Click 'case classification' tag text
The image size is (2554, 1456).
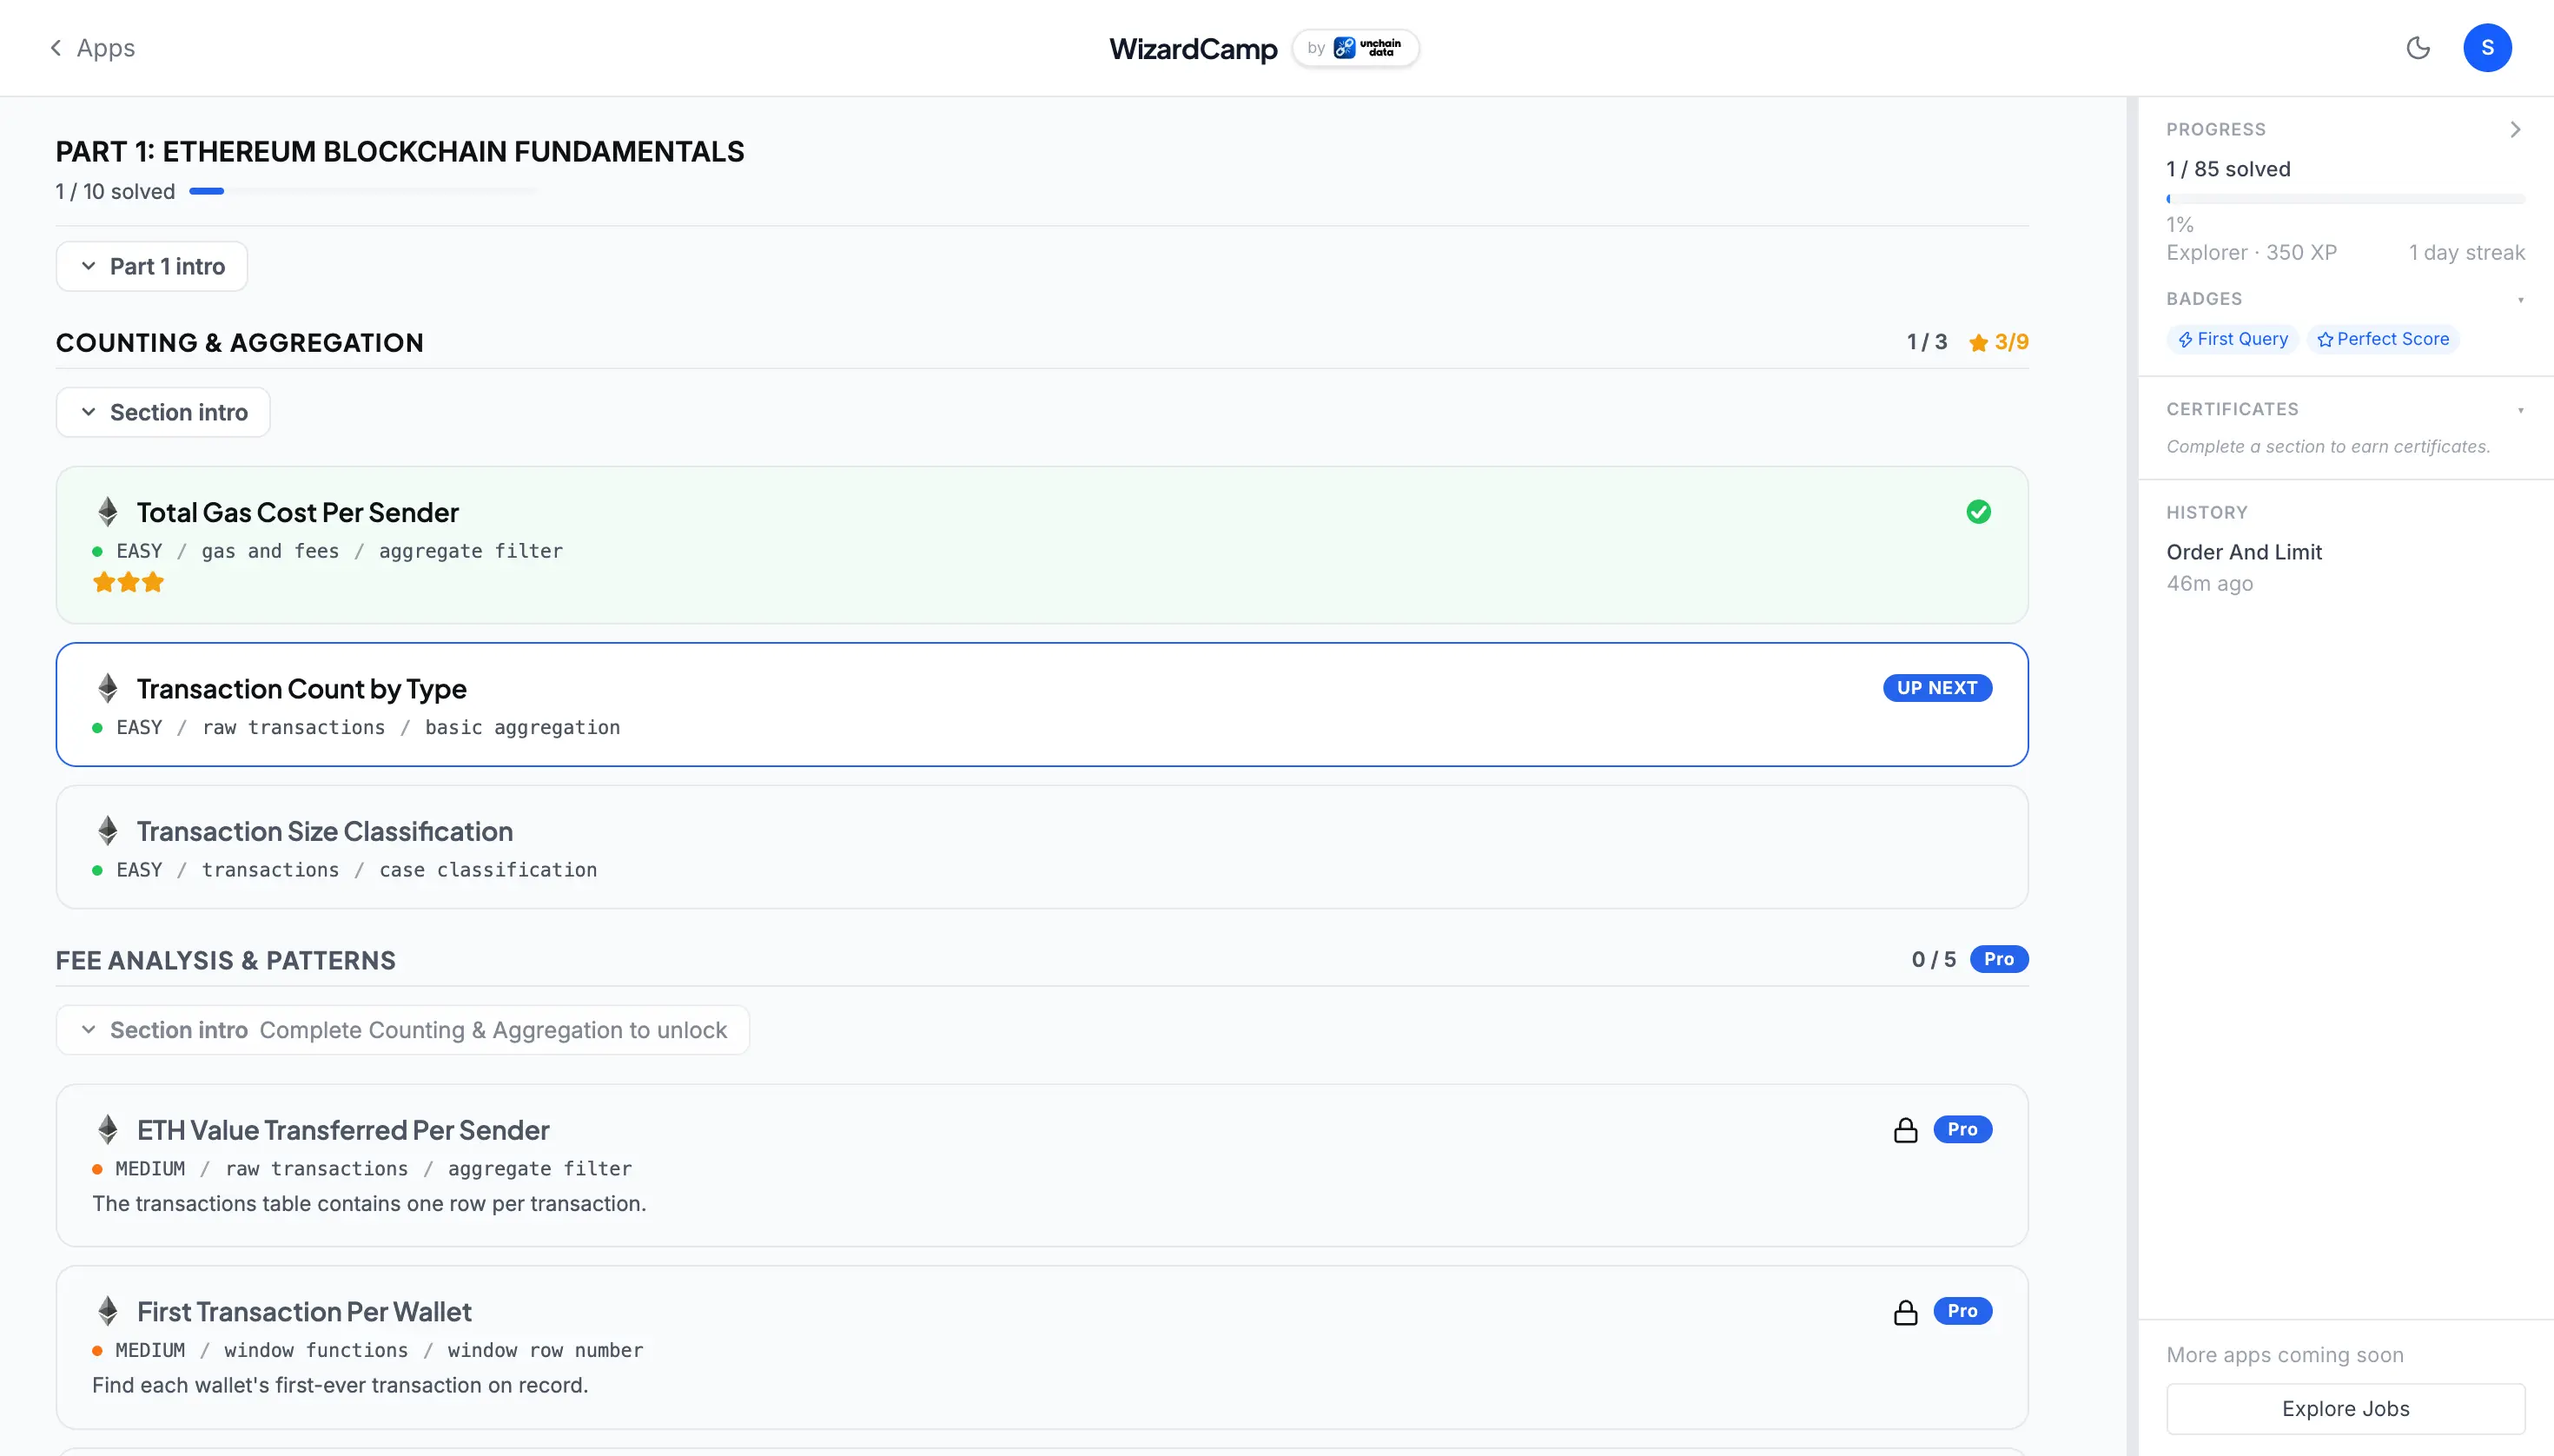(488, 870)
